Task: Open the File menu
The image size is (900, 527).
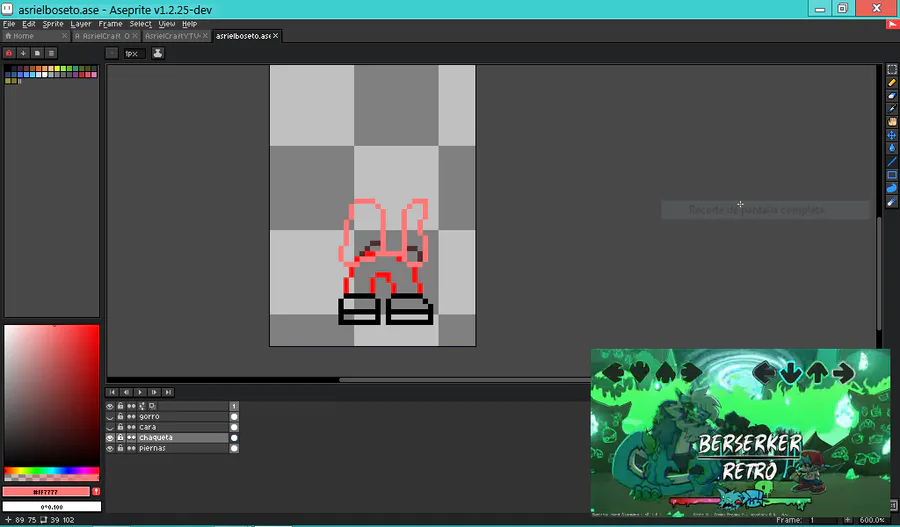Action: pyautogui.click(x=9, y=24)
